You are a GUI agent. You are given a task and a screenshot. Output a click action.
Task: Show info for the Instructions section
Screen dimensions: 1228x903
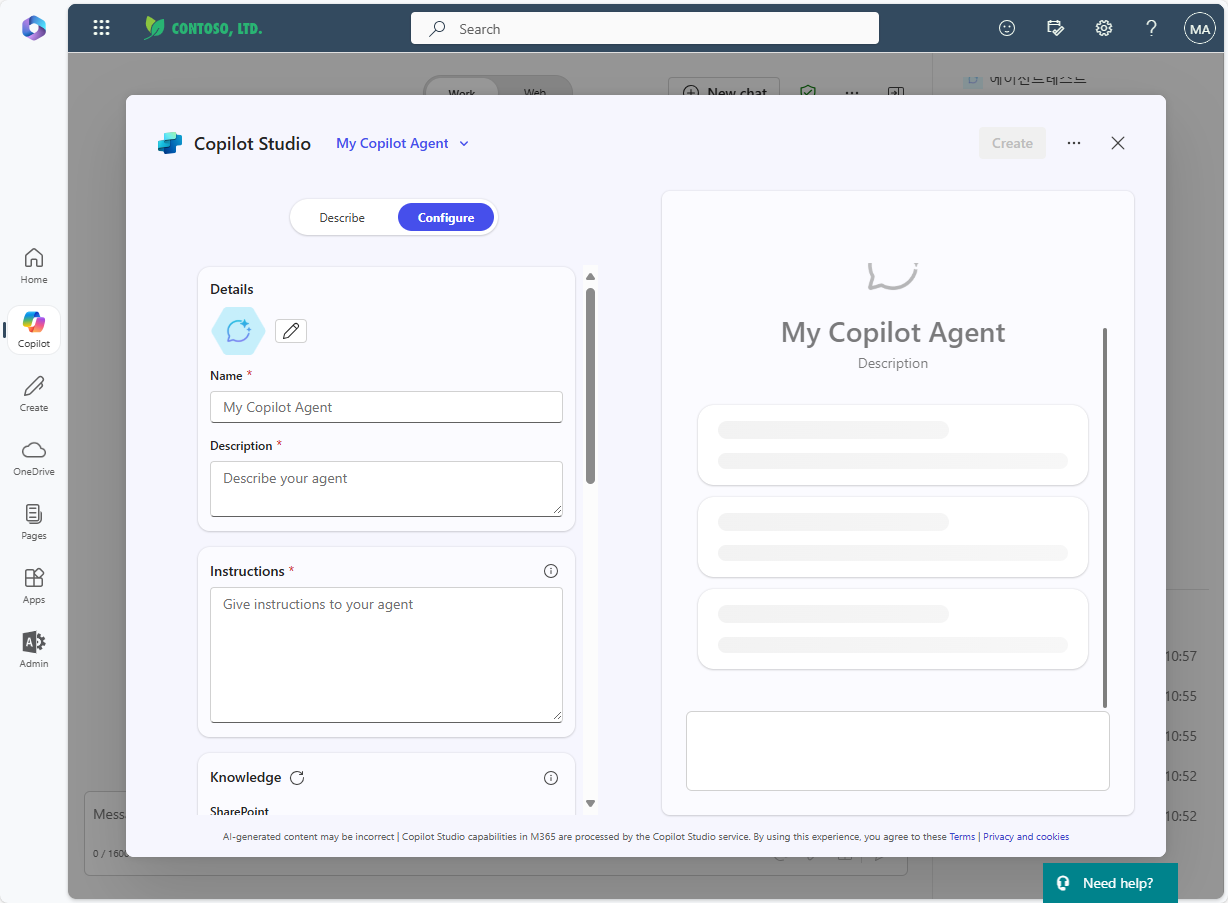[x=551, y=571]
